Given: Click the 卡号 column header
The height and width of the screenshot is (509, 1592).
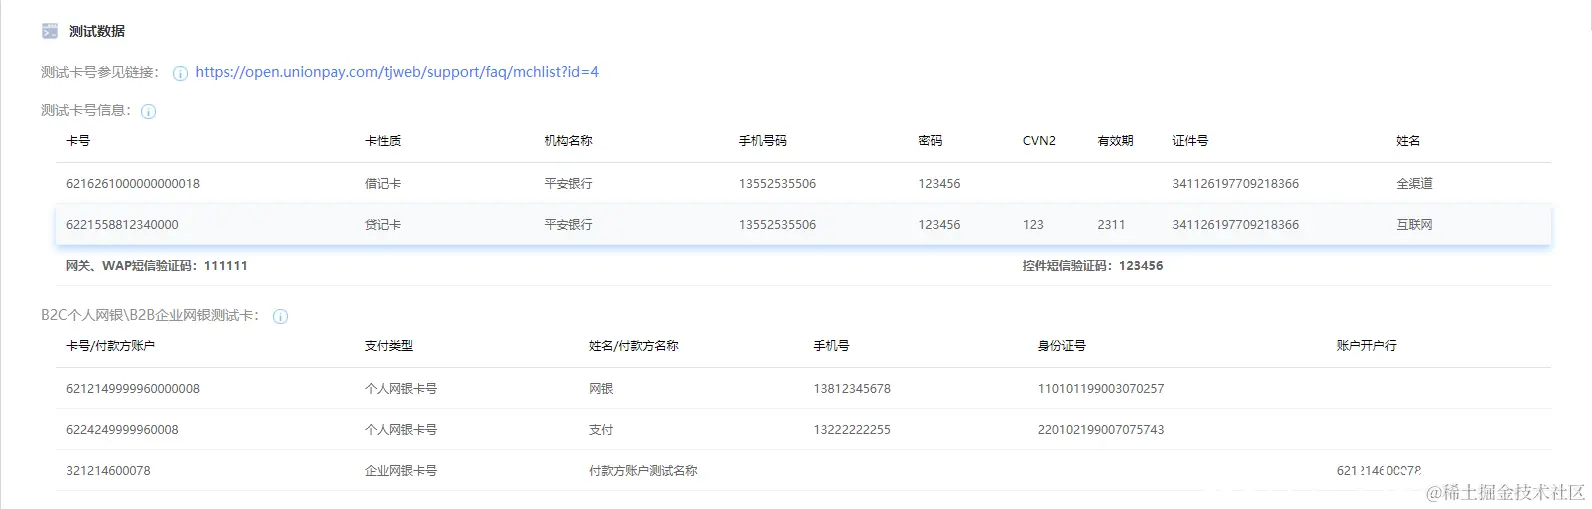Looking at the screenshot, I should click(x=78, y=141).
